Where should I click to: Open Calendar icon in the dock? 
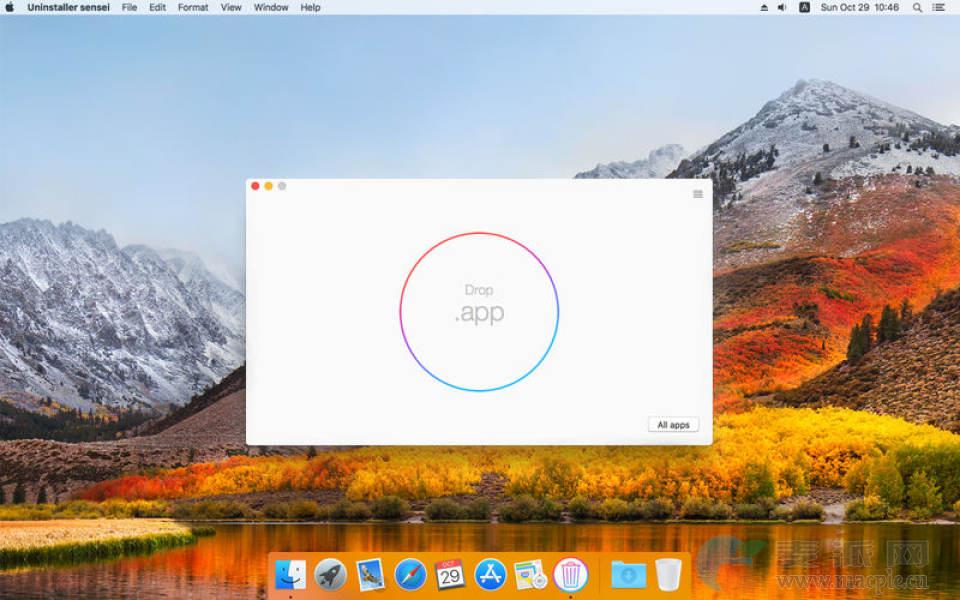[450, 574]
